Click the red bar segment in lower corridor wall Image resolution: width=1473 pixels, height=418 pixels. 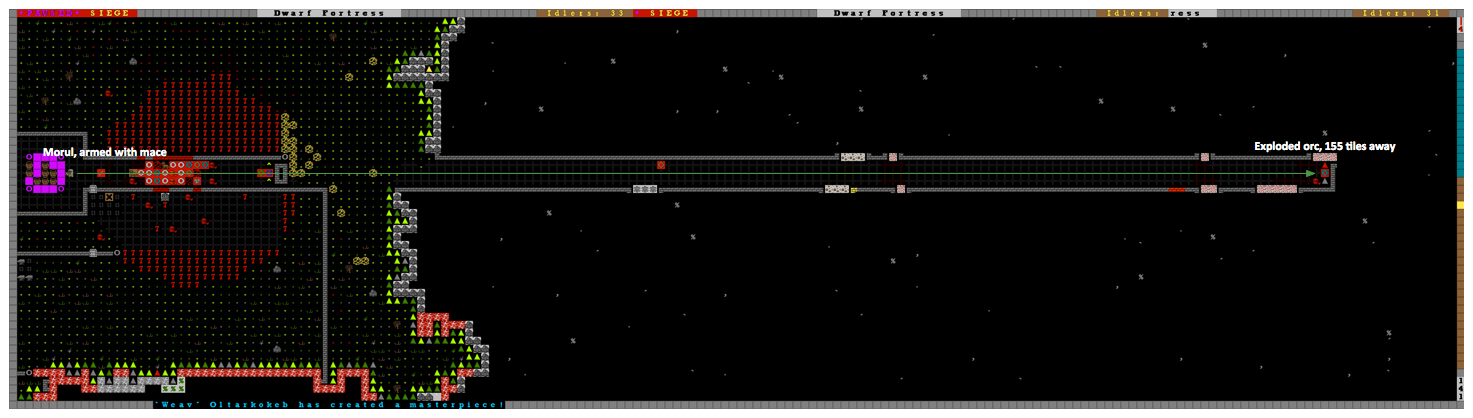coord(1177,189)
